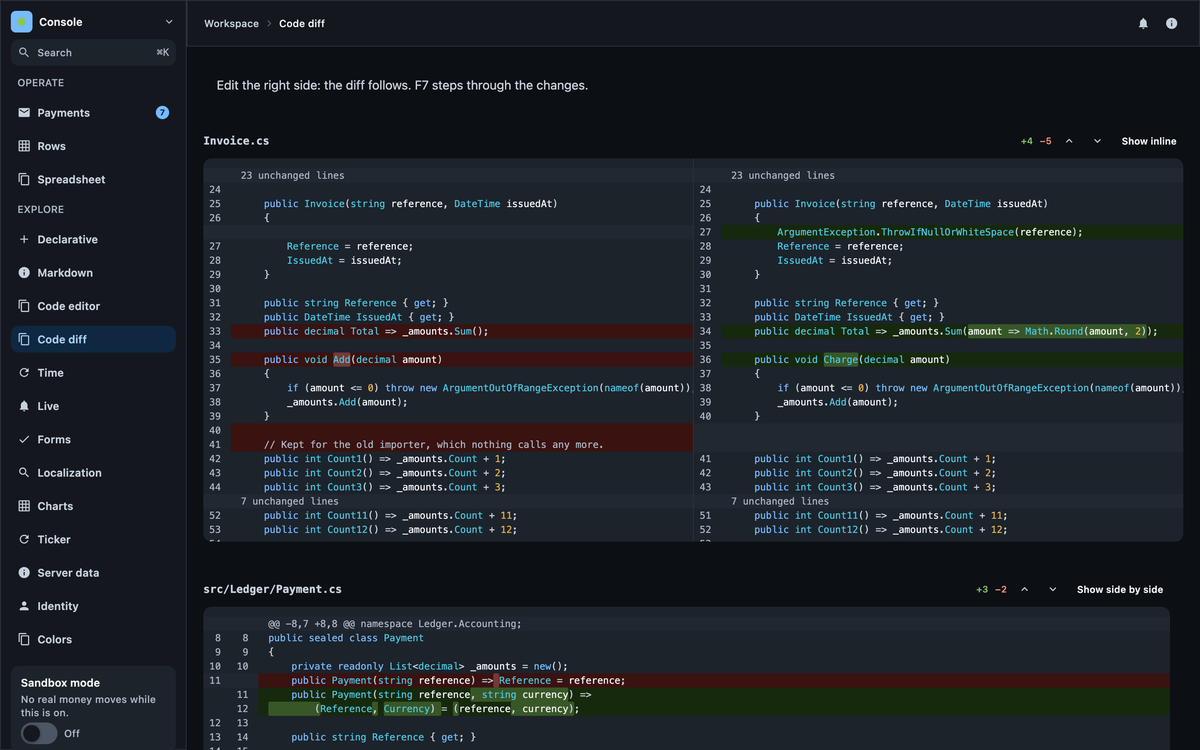Click the namespace Ledger.Accounting hunk header
The width and height of the screenshot is (1200, 750).
pos(394,623)
